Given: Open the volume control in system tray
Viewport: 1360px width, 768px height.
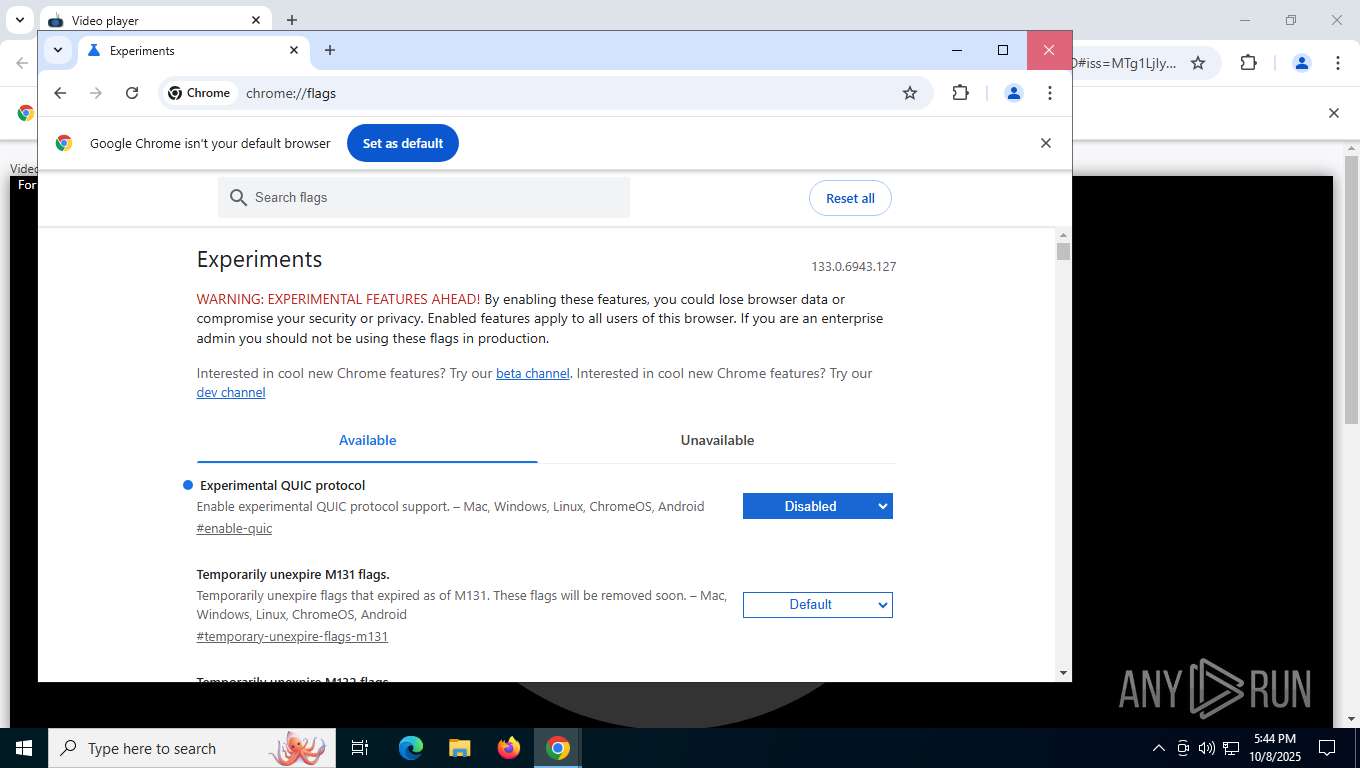Looking at the screenshot, I should coord(1207,748).
